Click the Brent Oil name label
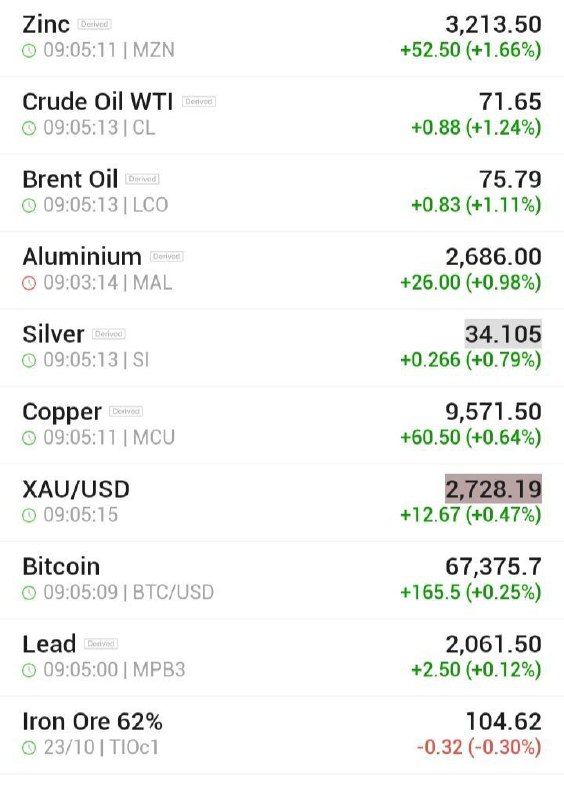The image size is (564, 800). click(x=70, y=179)
